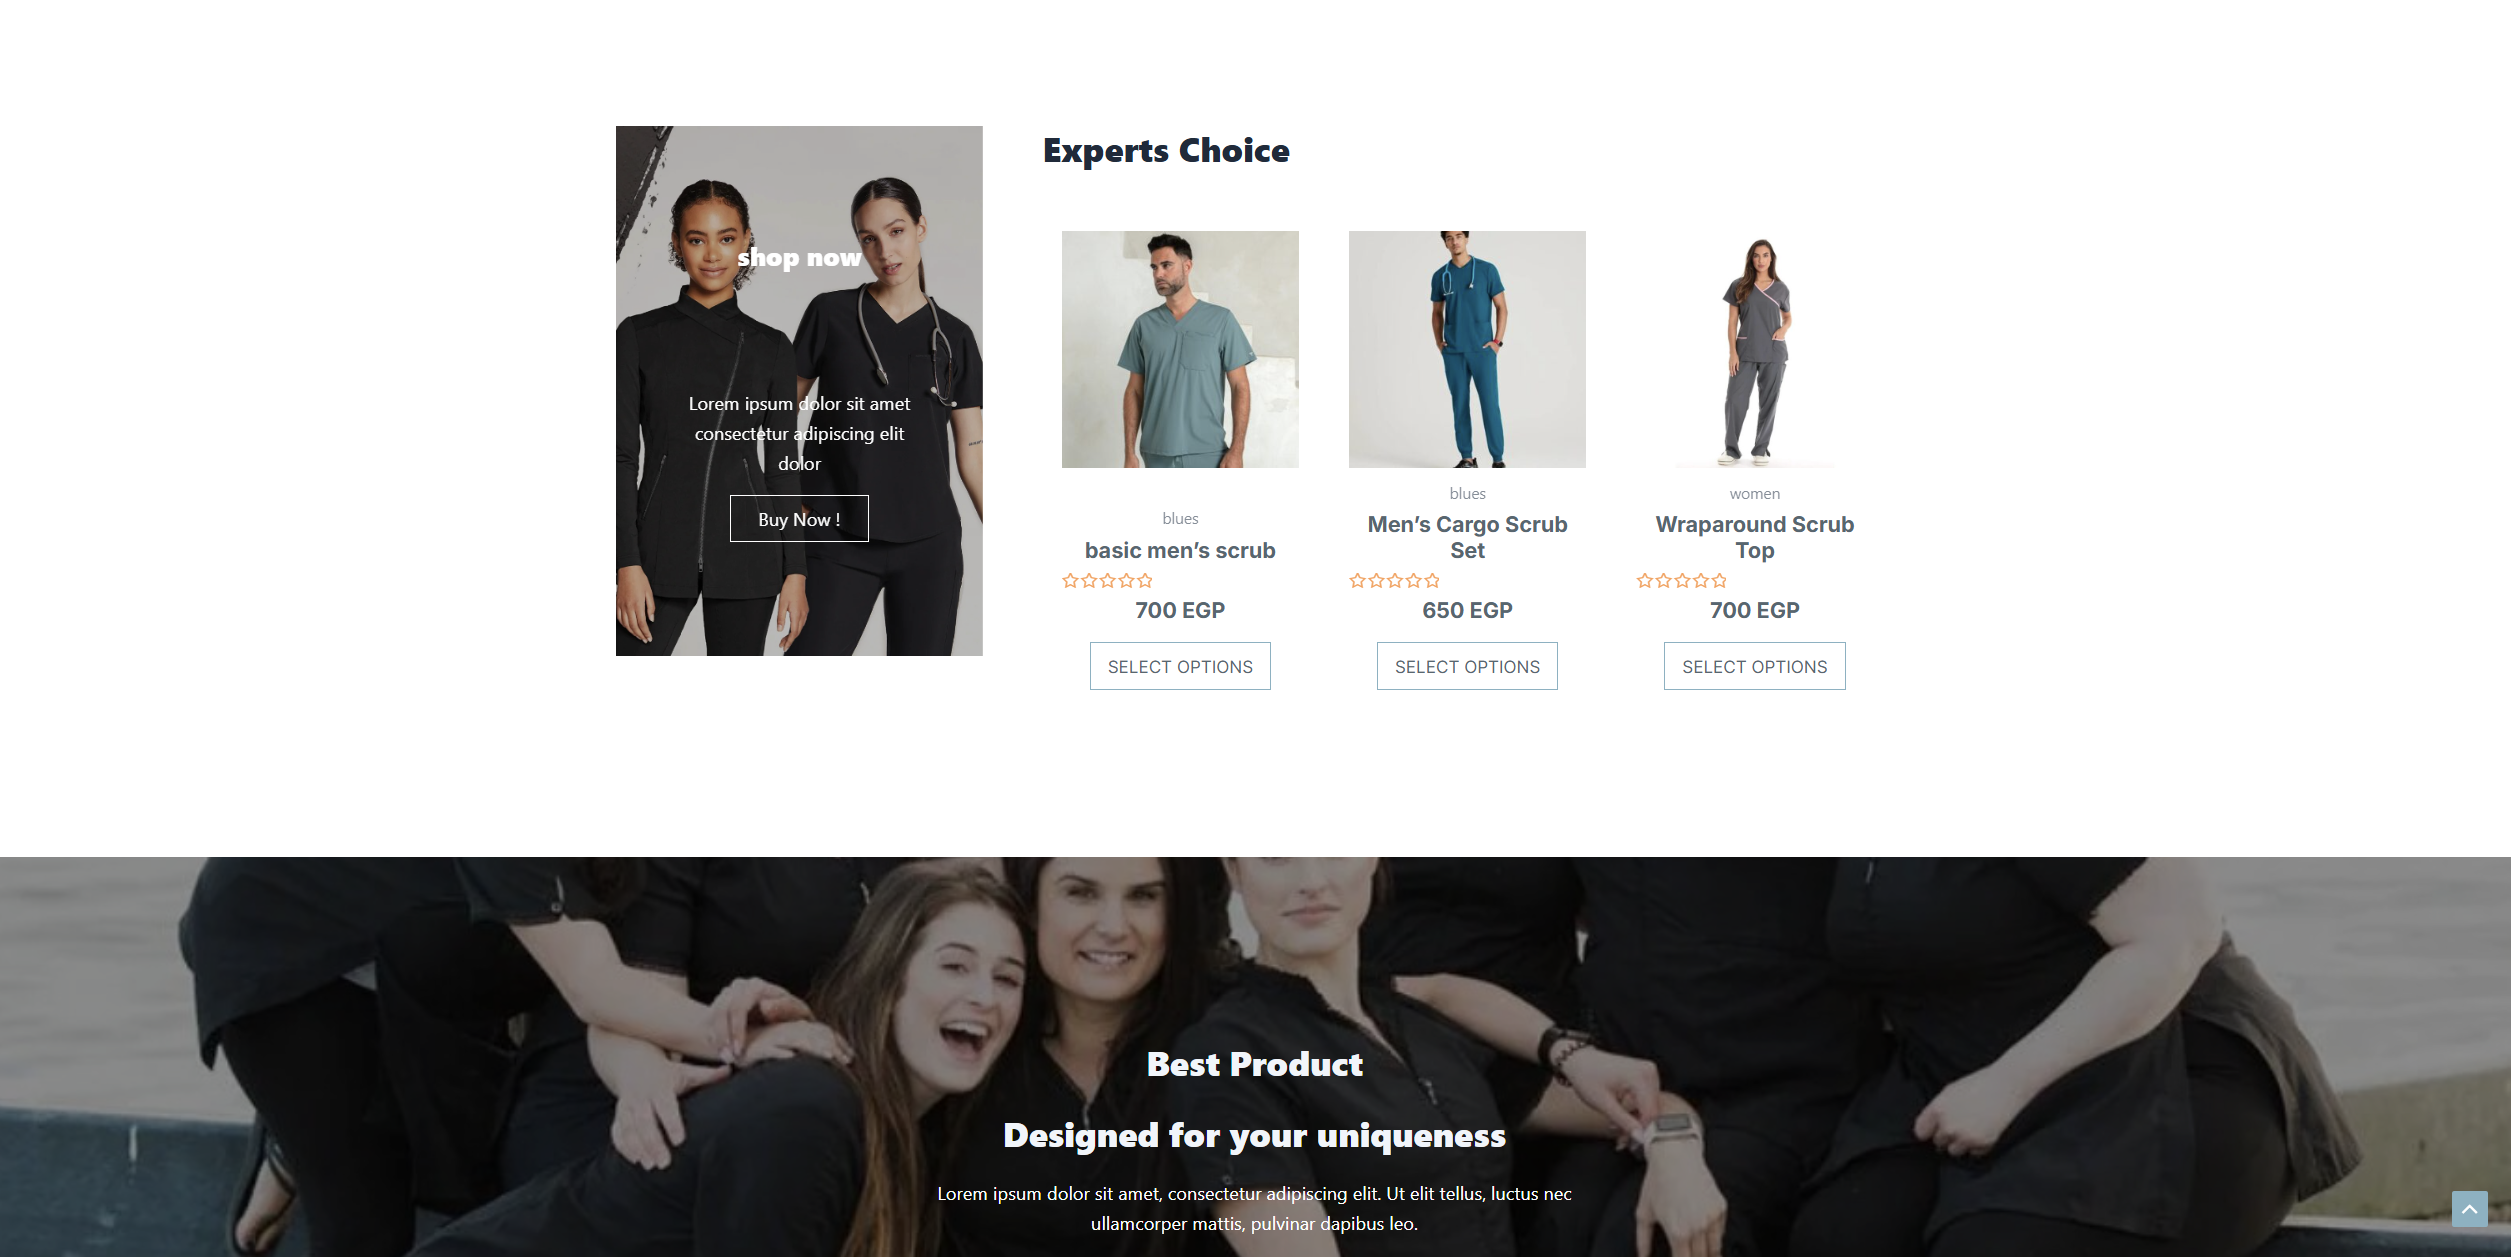Click the 650 EGP price
The height and width of the screenshot is (1257, 2511).
click(x=1467, y=610)
